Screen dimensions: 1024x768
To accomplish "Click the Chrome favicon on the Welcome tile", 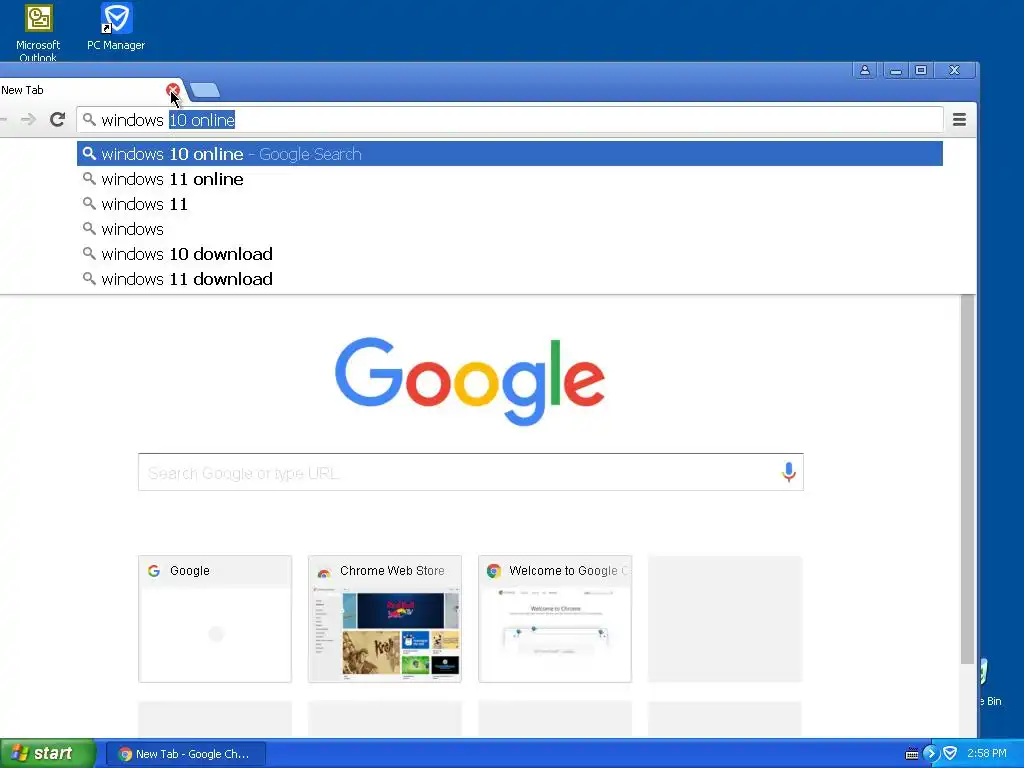I will tap(494, 571).
